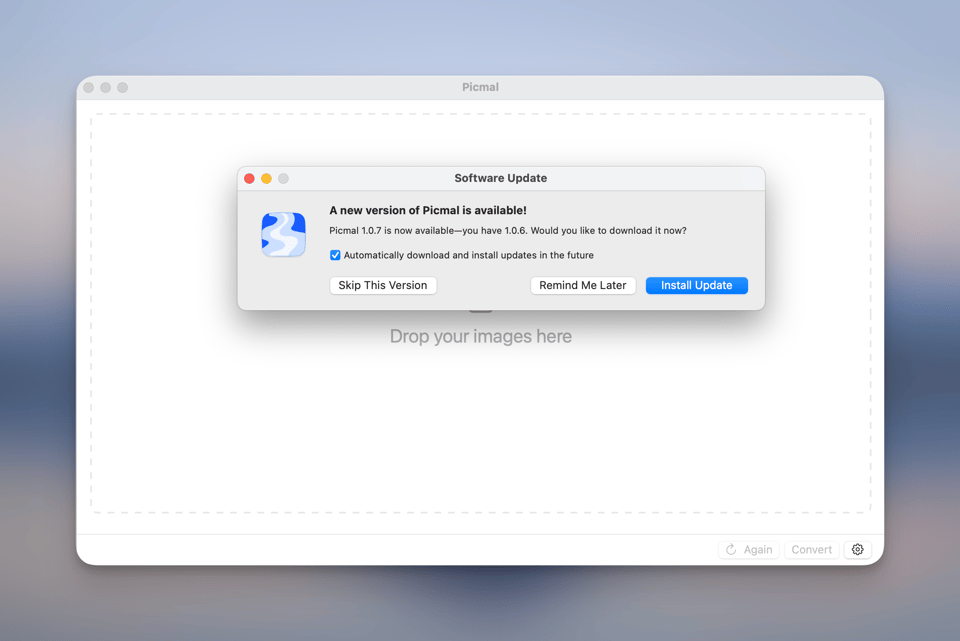Click the version description text mentioning 1.0.6
The image size is (960, 641).
point(507,230)
